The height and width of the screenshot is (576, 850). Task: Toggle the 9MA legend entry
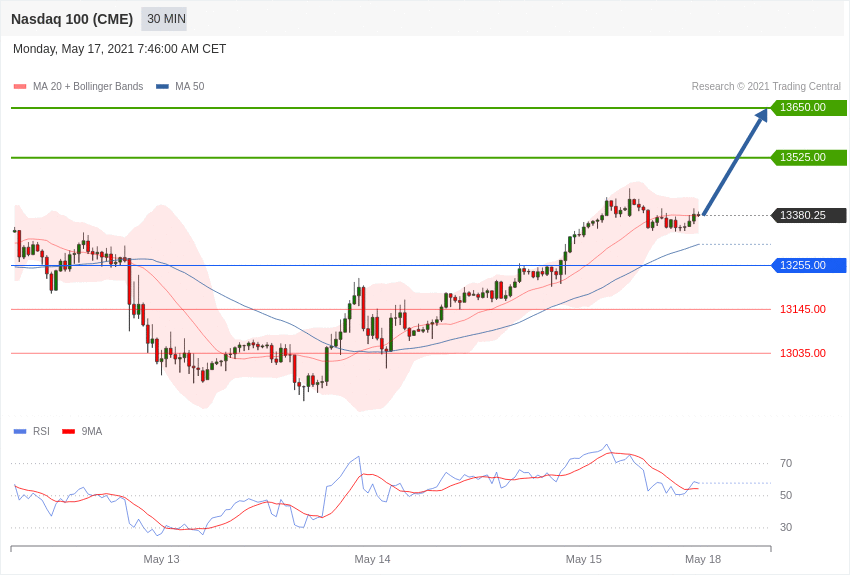pyautogui.click(x=82, y=431)
